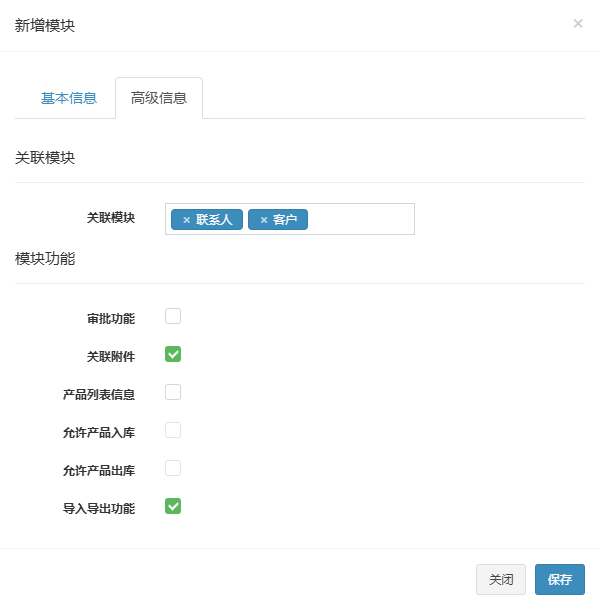Screen dimensions: 600x610
Task: Click the 模块功能 section heading
Action: click(45, 259)
